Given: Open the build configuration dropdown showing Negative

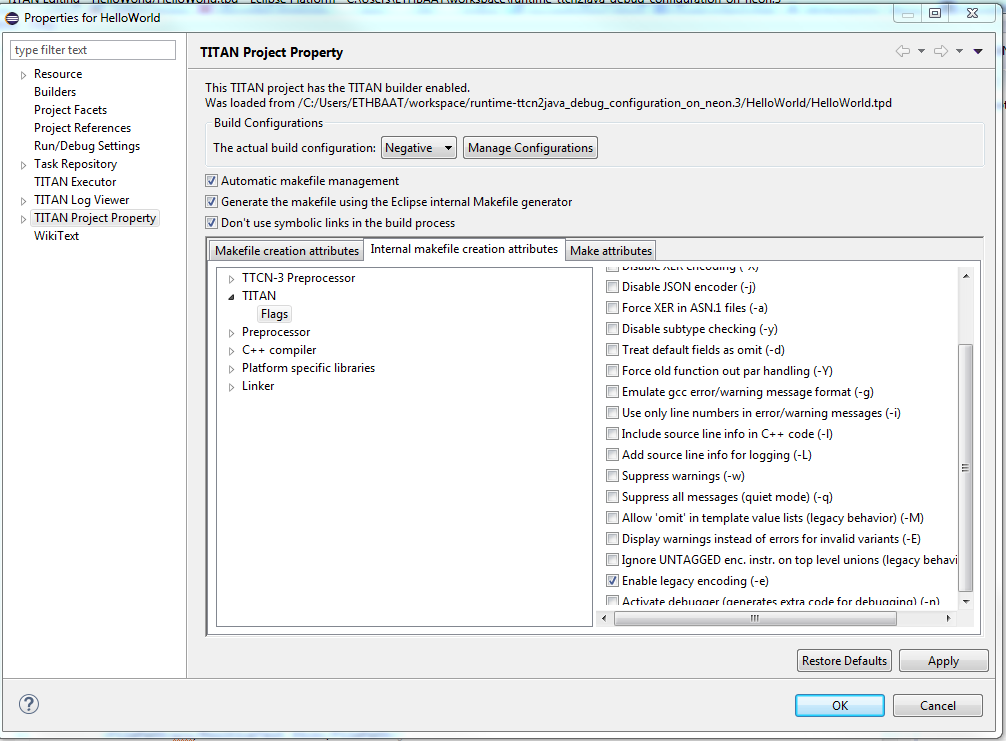Looking at the screenshot, I should 419,148.
